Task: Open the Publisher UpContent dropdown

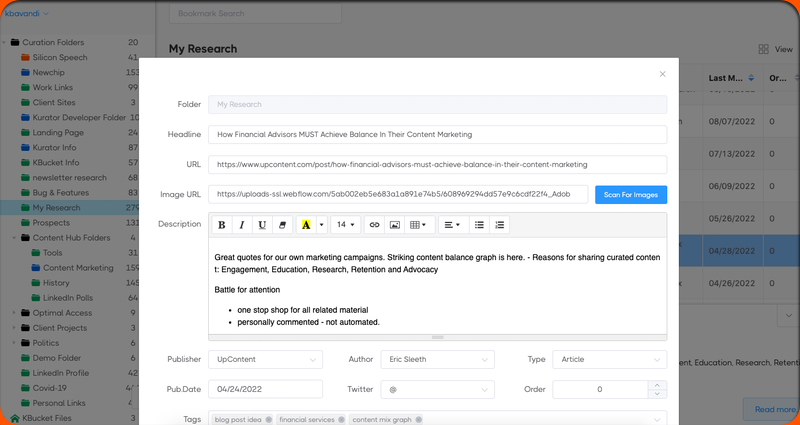Action: (x=265, y=359)
